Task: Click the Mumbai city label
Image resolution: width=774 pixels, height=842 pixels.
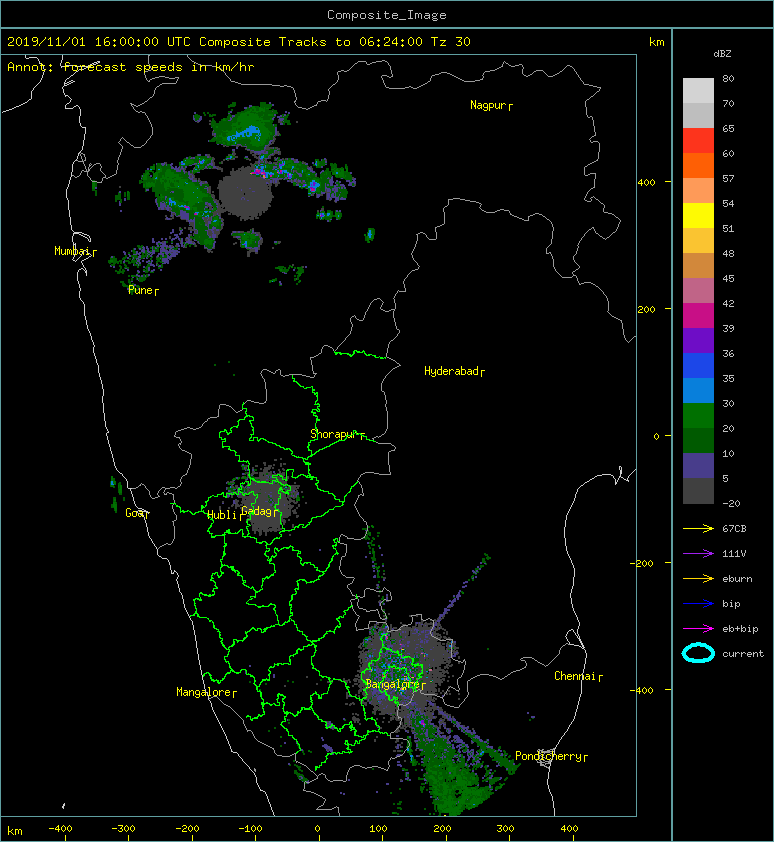Action: coord(75,251)
